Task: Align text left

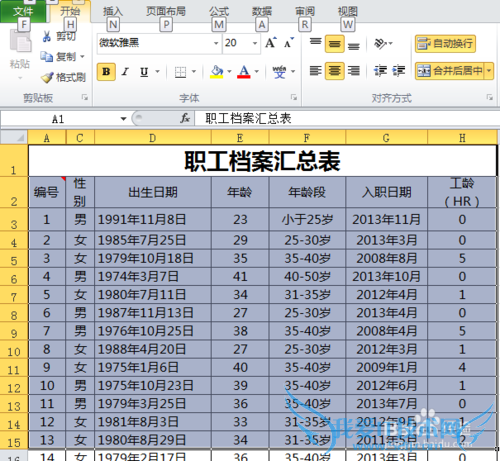Action: 315,71
